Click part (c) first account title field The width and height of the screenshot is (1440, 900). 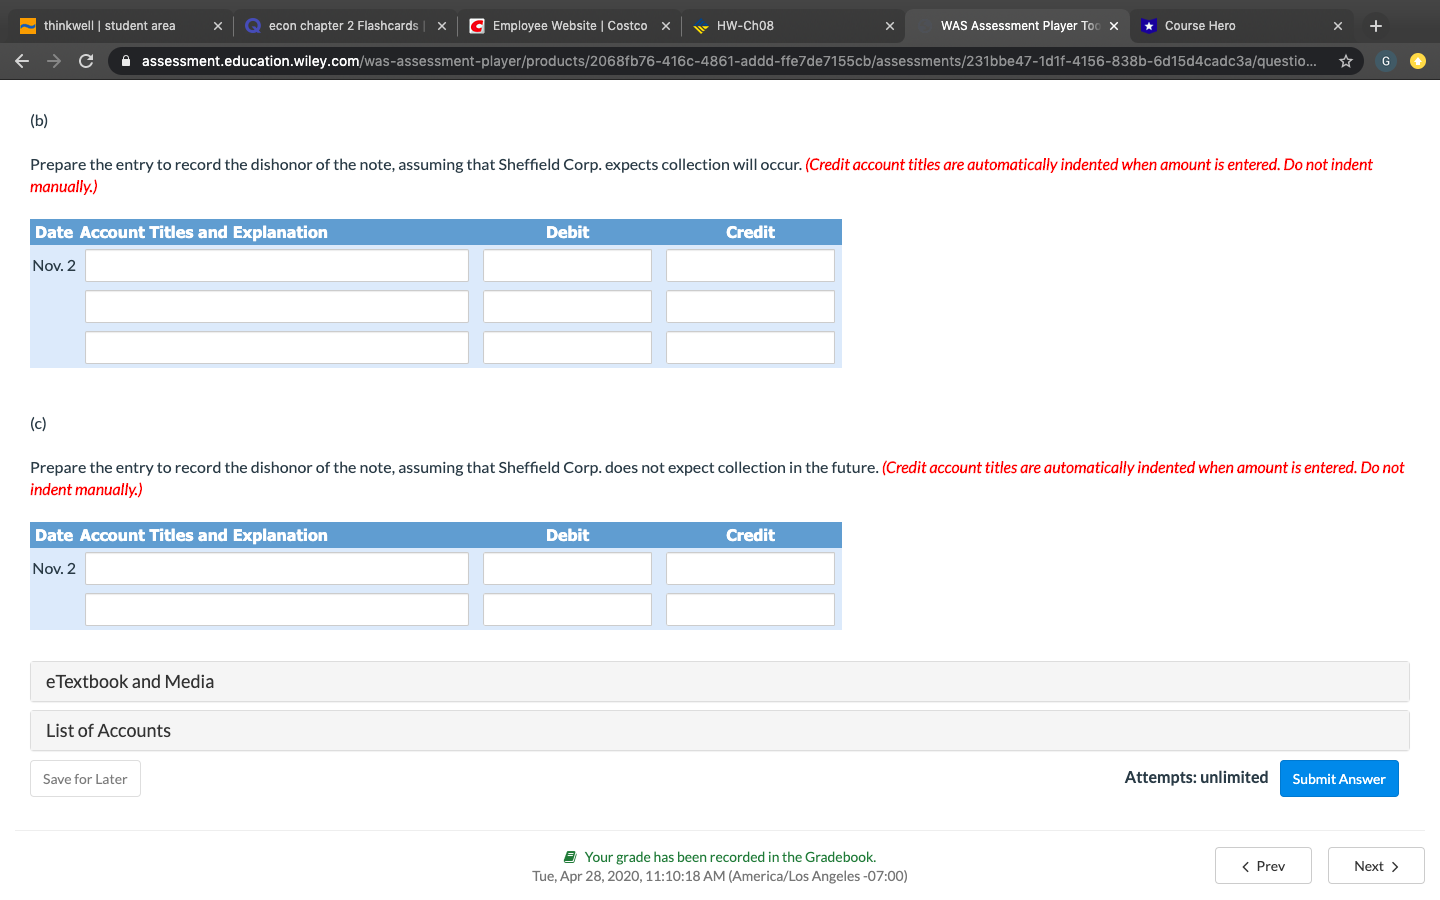(x=277, y=569)
